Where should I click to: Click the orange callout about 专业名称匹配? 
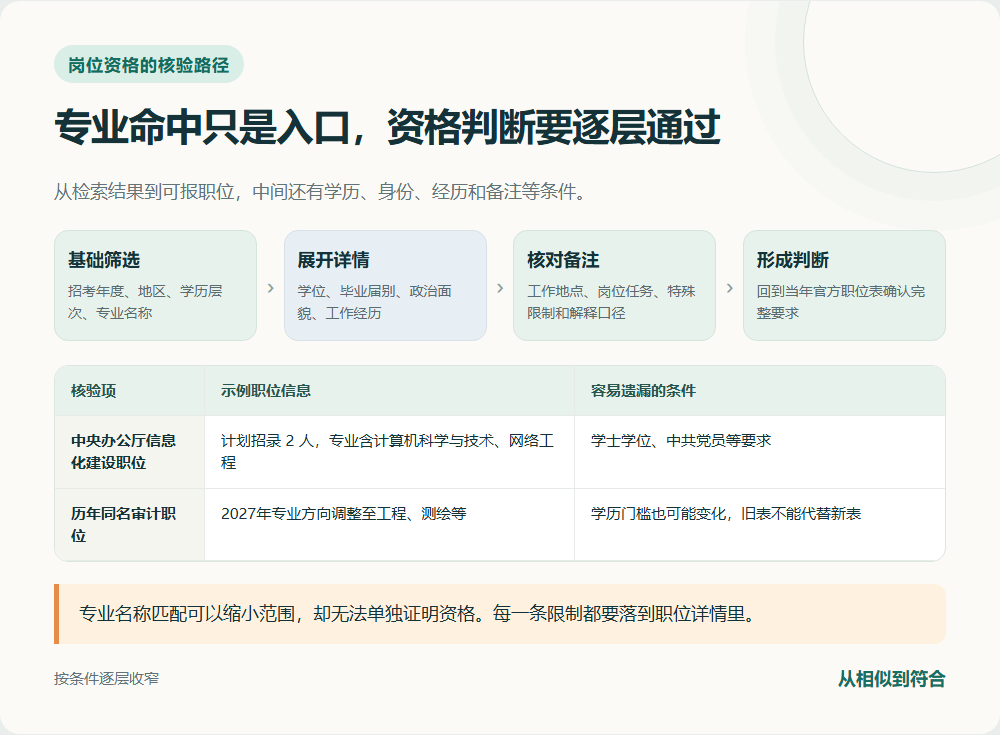[x=500, y=614]
